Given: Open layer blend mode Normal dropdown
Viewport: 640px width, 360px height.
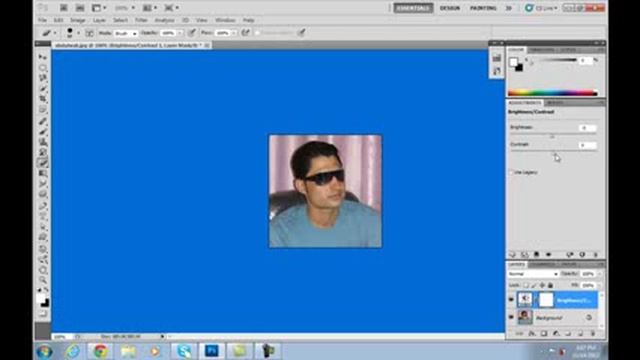Looking at the screenshot, I should click(x=533, y=274).
